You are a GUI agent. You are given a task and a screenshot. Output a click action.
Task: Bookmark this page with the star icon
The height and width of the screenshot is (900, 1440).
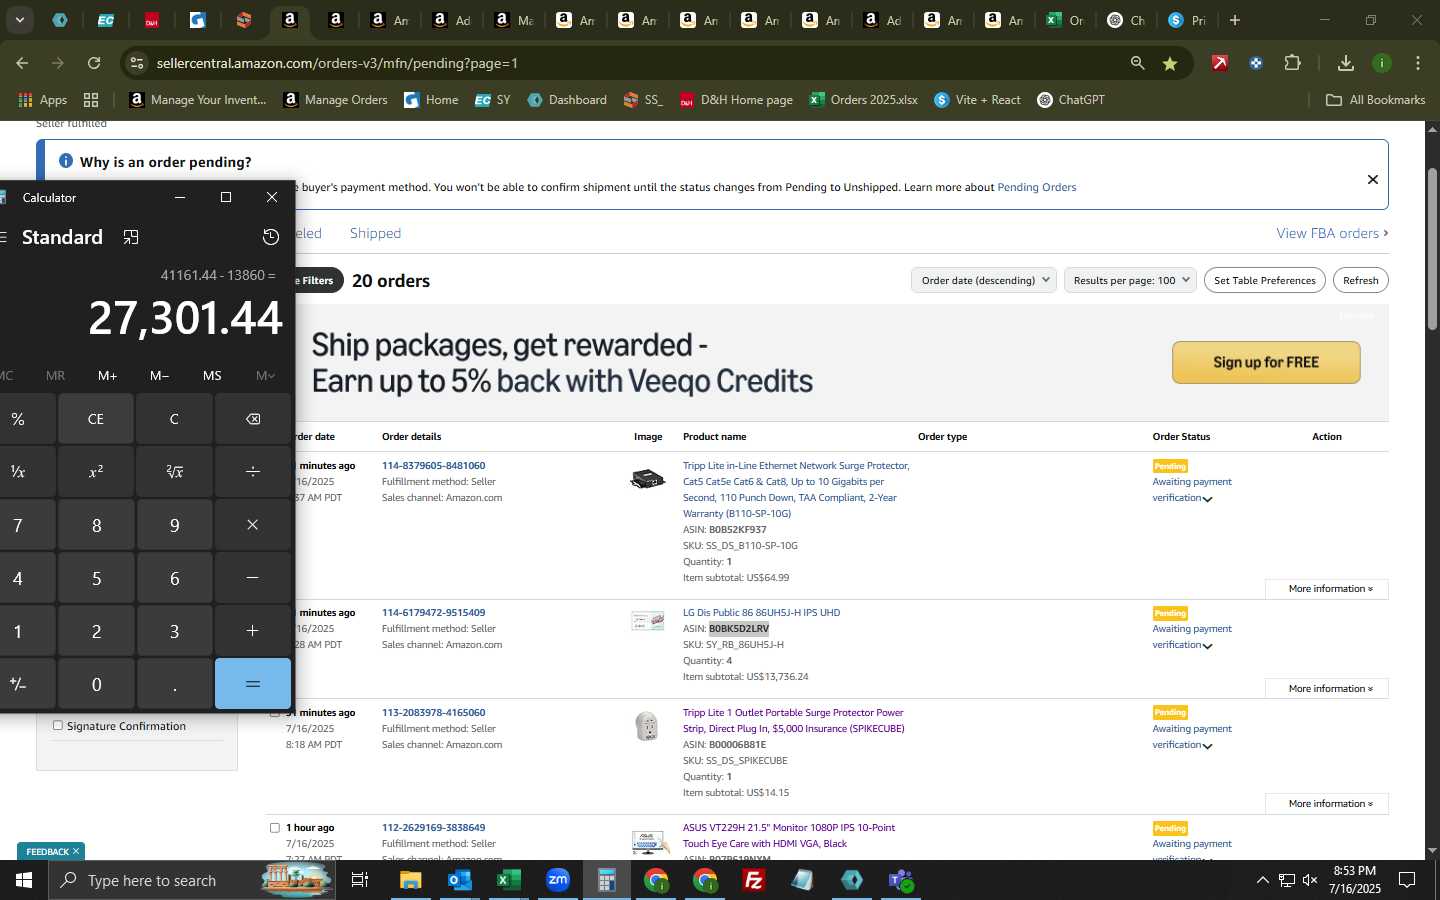(x=1170, y=63)
